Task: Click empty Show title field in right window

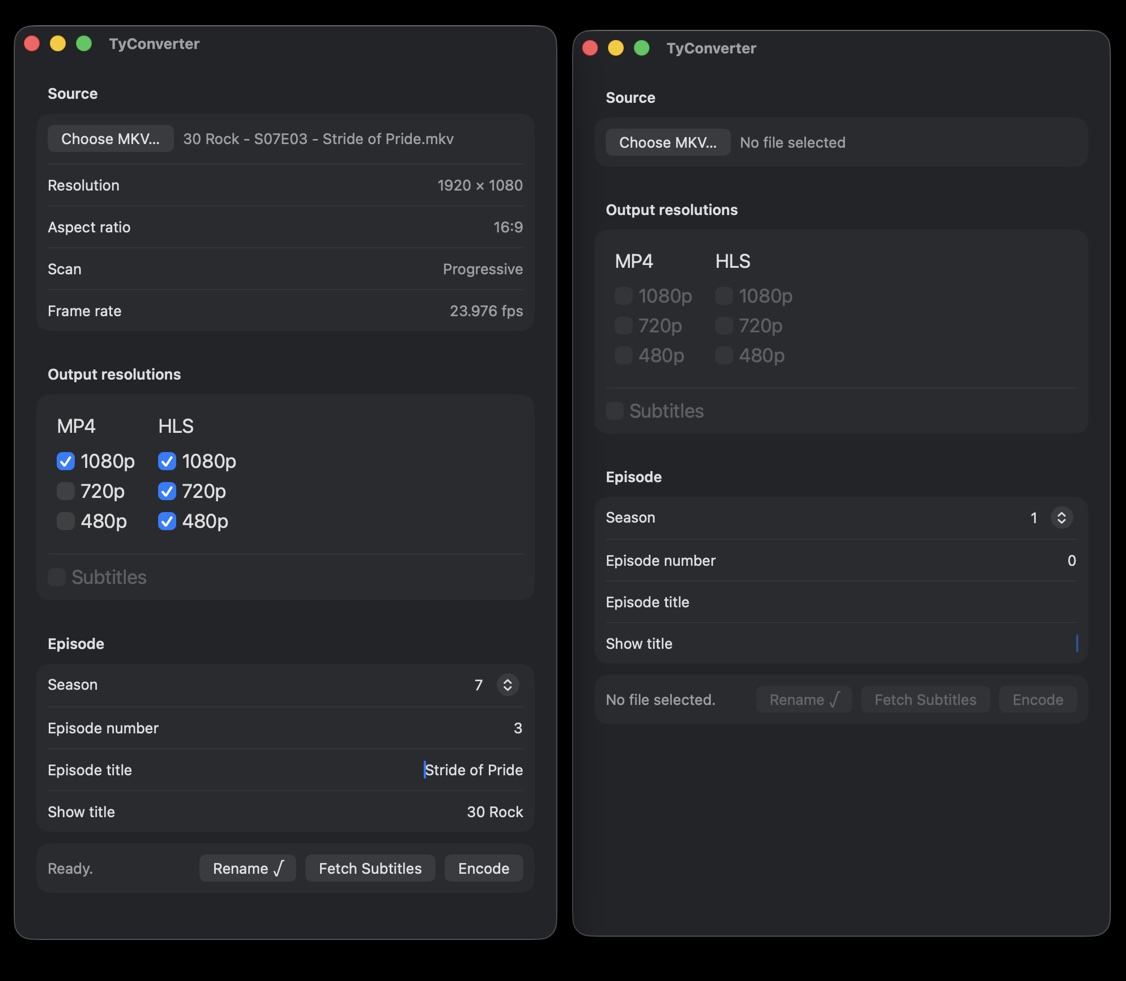Action: pyautogui.click(x=841, y=643)
